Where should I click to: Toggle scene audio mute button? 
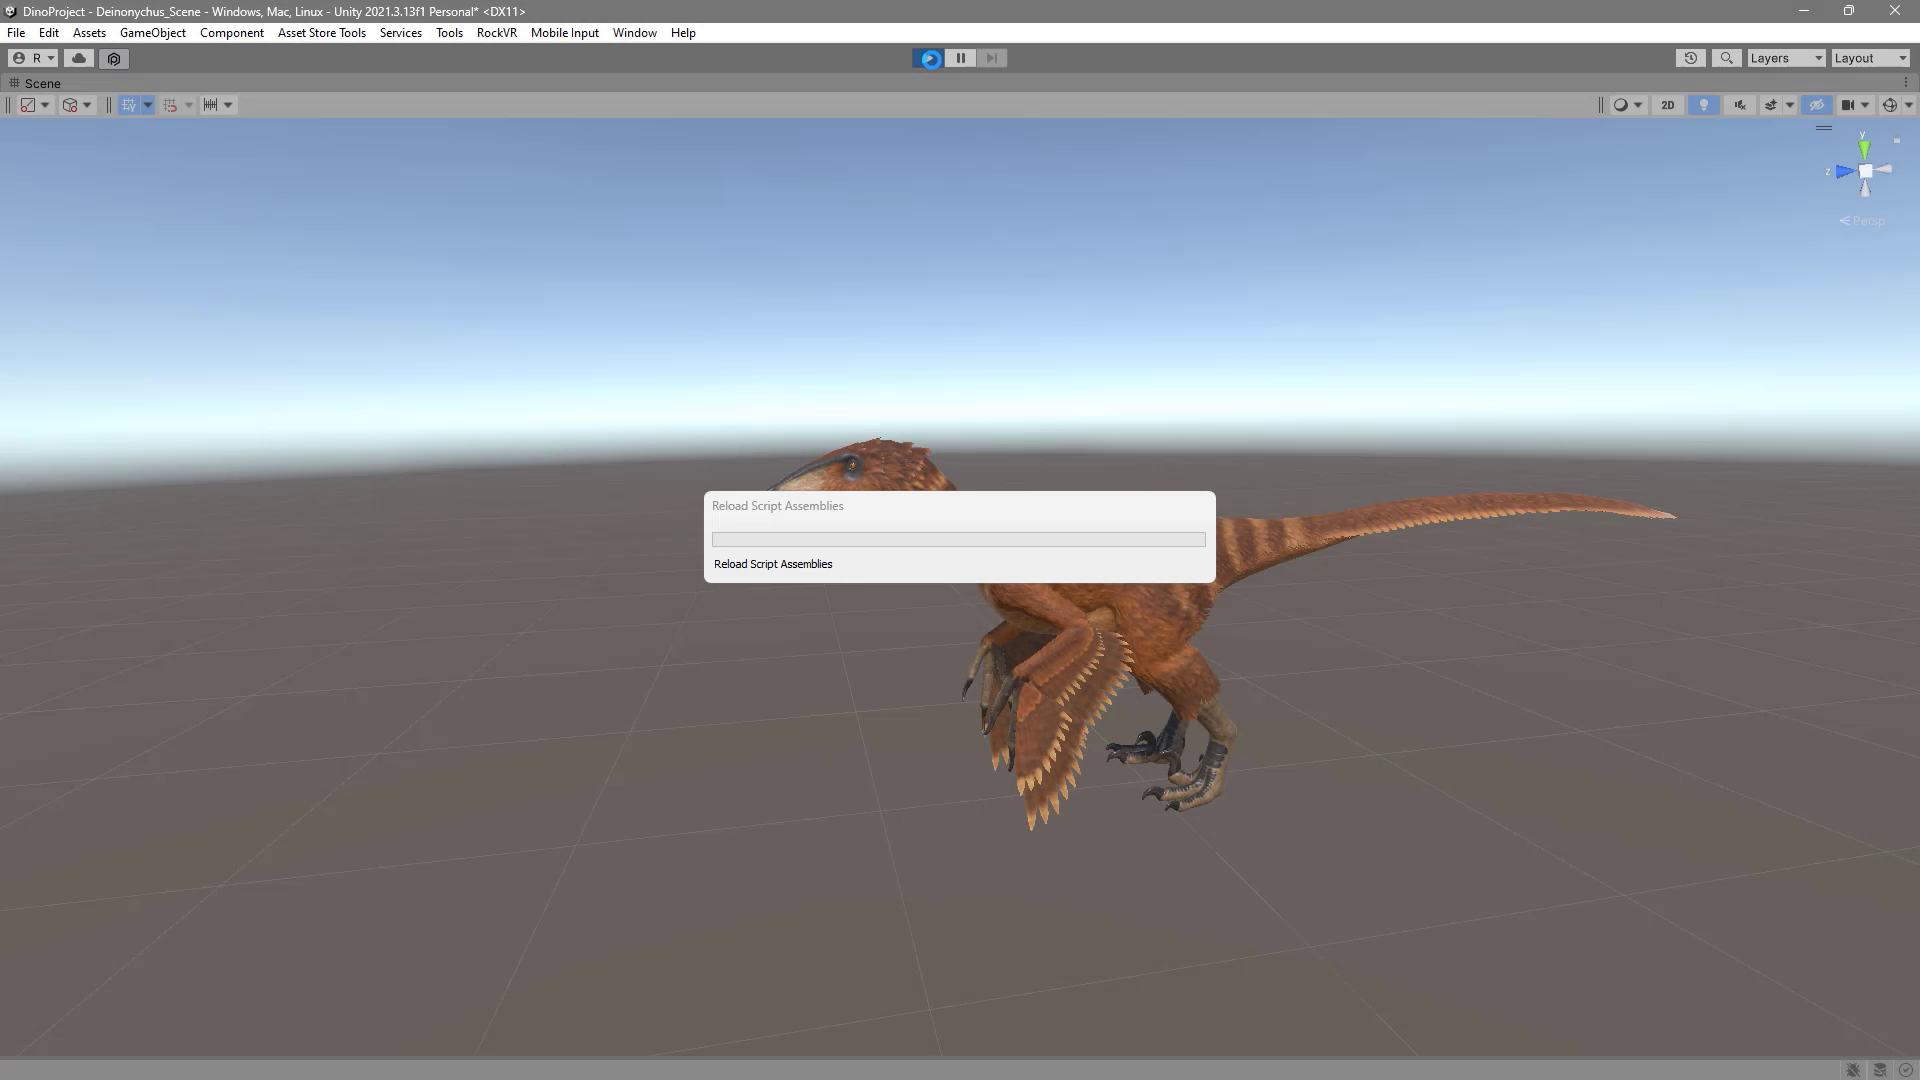(x=1740, y=105)
